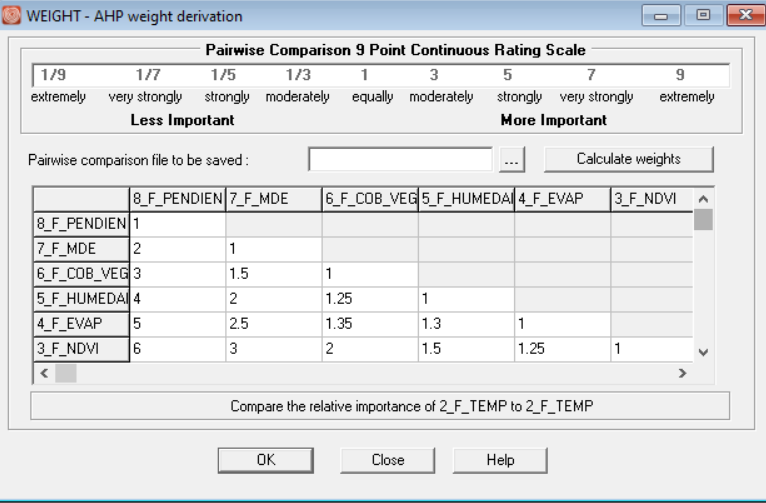
Task: Click vertical scrollbar down arrow
Action: pyautogui.click(x=703, y=352)
